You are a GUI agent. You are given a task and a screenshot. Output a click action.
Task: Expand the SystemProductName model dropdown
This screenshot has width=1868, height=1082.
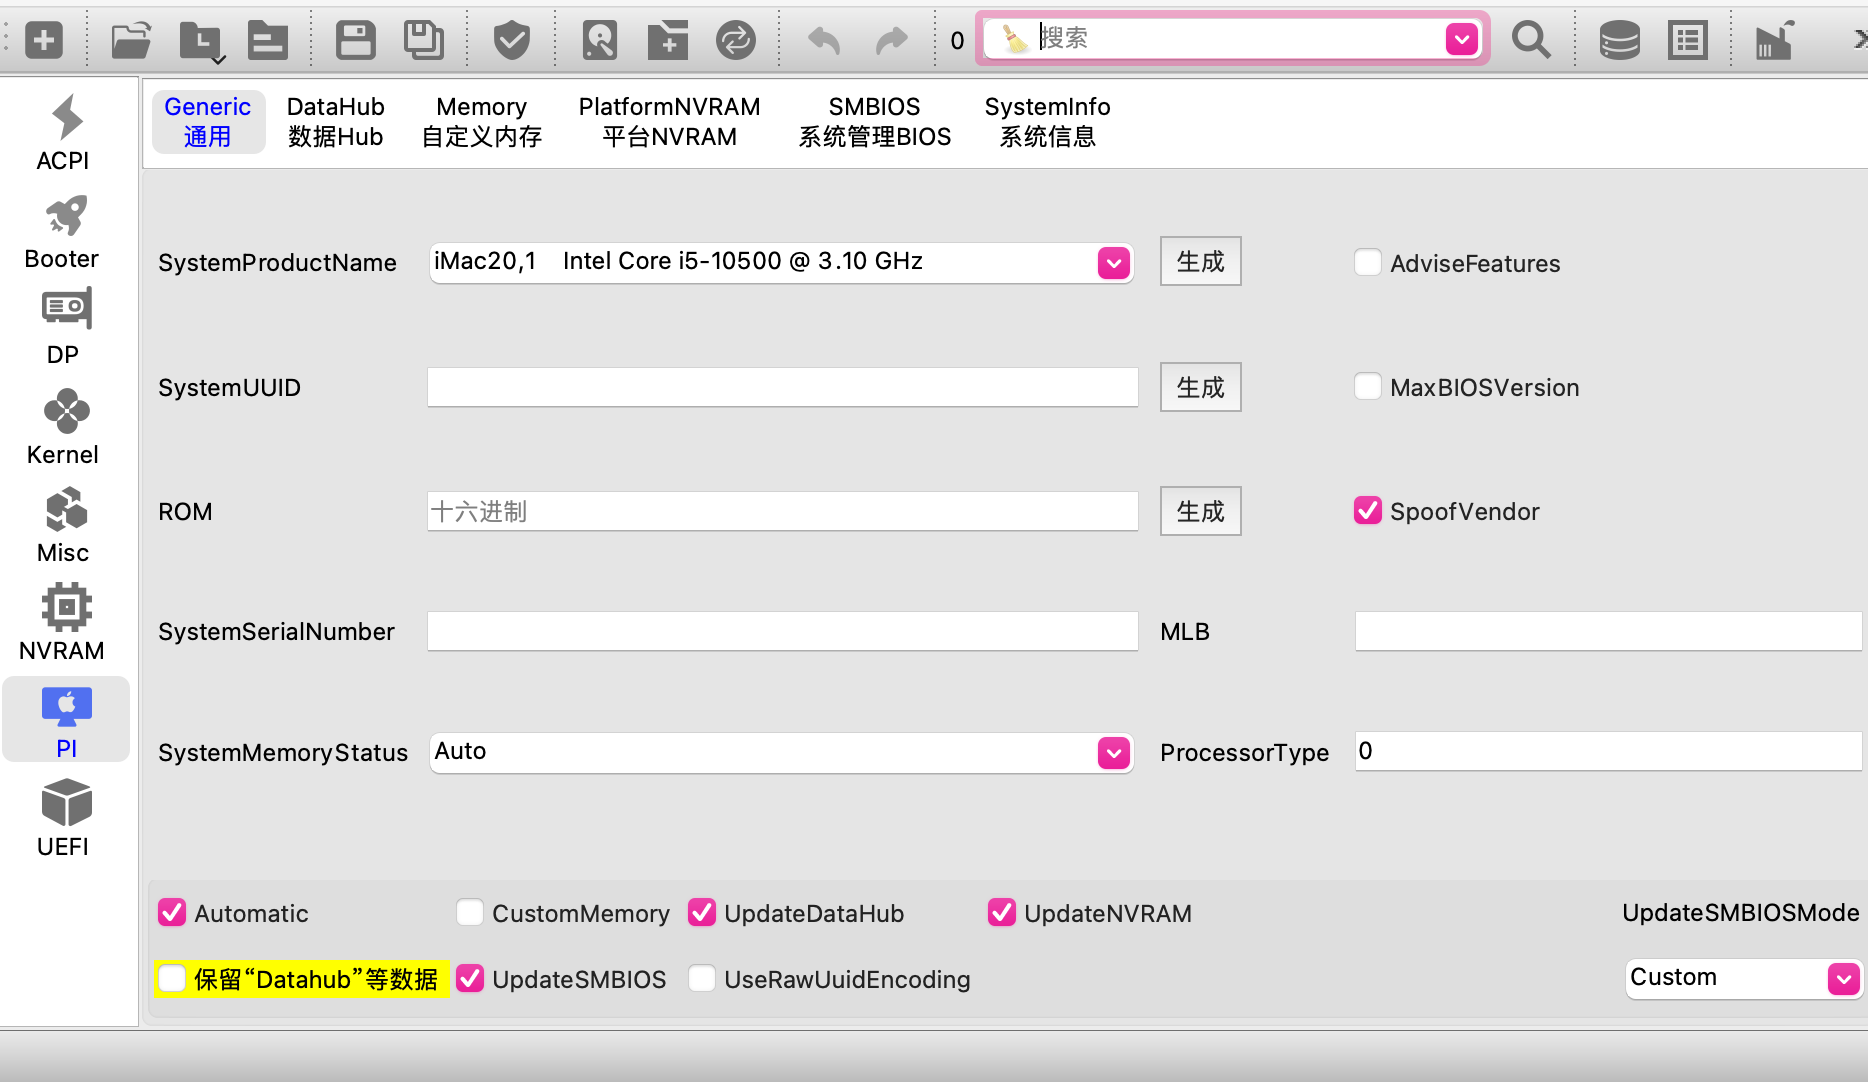click(x=1113, y=263)
